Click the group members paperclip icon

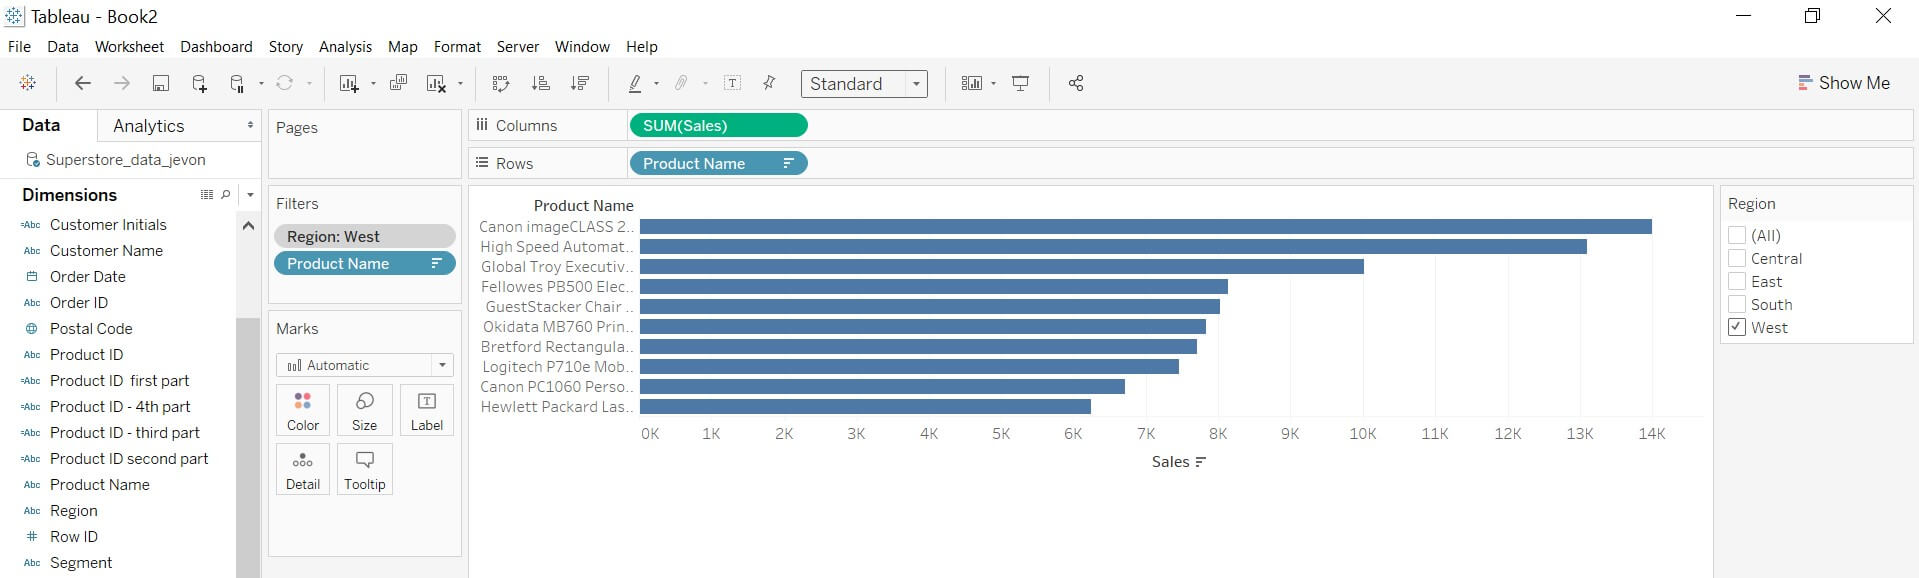(x=681, y=83)
